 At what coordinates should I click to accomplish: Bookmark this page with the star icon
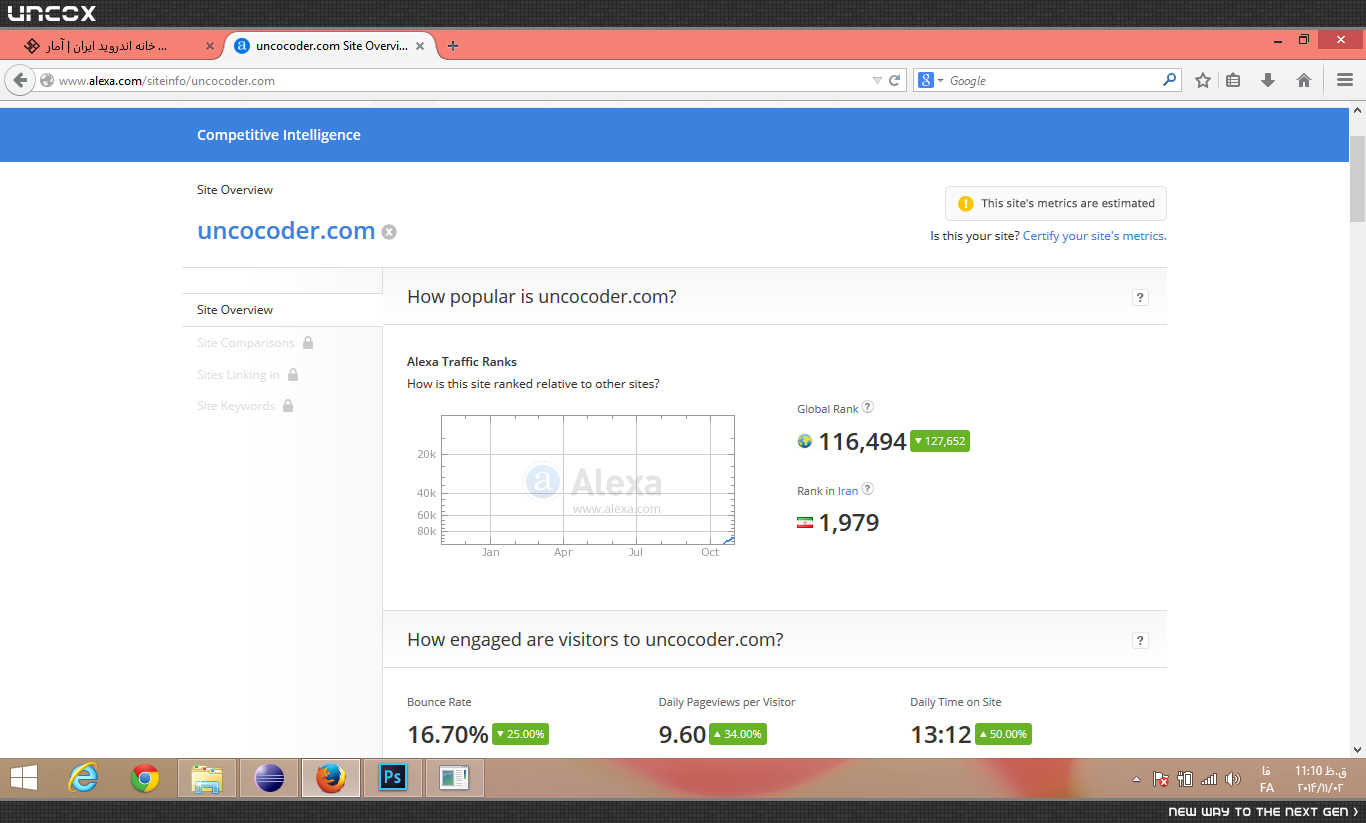pos(1203,80)
